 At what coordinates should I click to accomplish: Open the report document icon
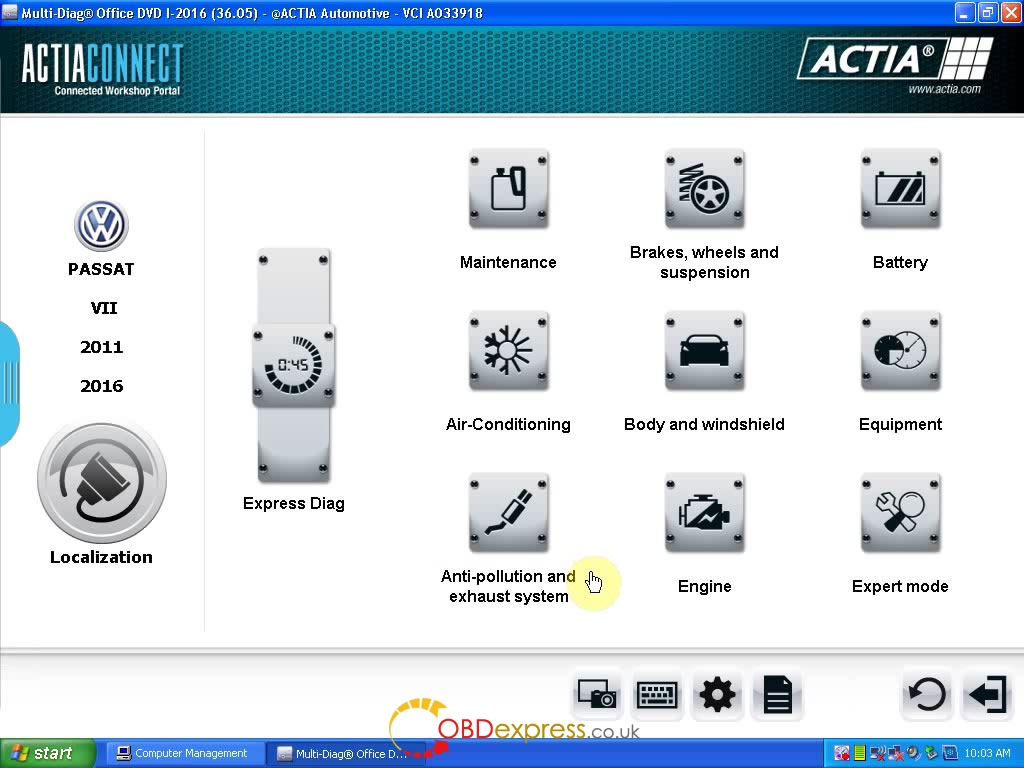[x=777, y=694]
